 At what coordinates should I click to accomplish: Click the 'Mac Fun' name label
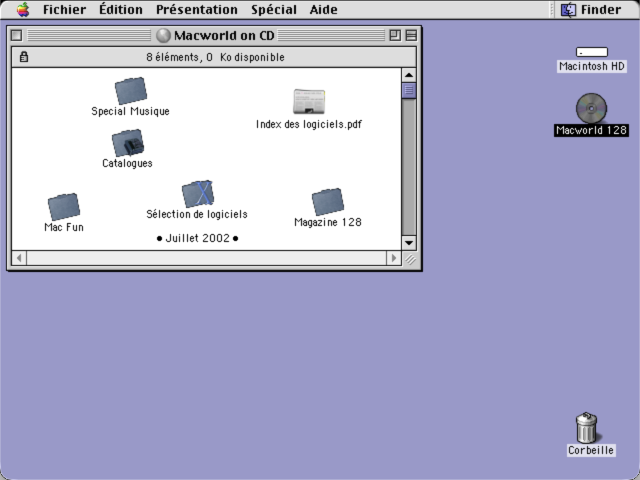tap(64, 227)
